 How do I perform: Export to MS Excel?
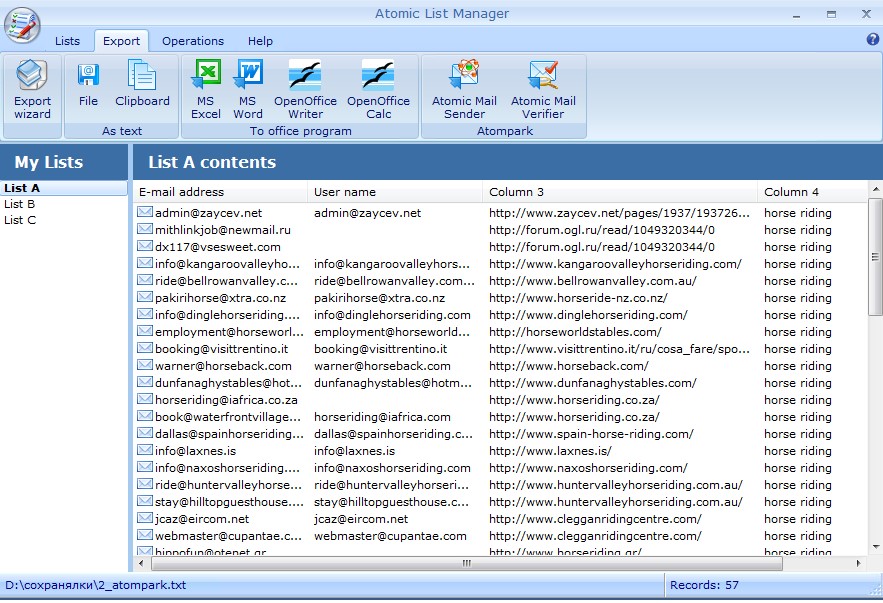(x=205, y=85)
